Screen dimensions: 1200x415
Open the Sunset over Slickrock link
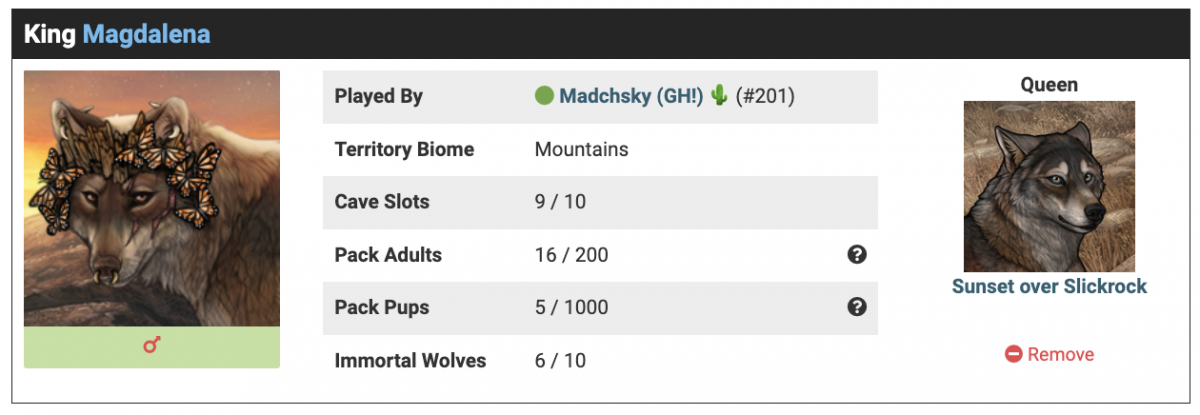(x=1049, y=287)
